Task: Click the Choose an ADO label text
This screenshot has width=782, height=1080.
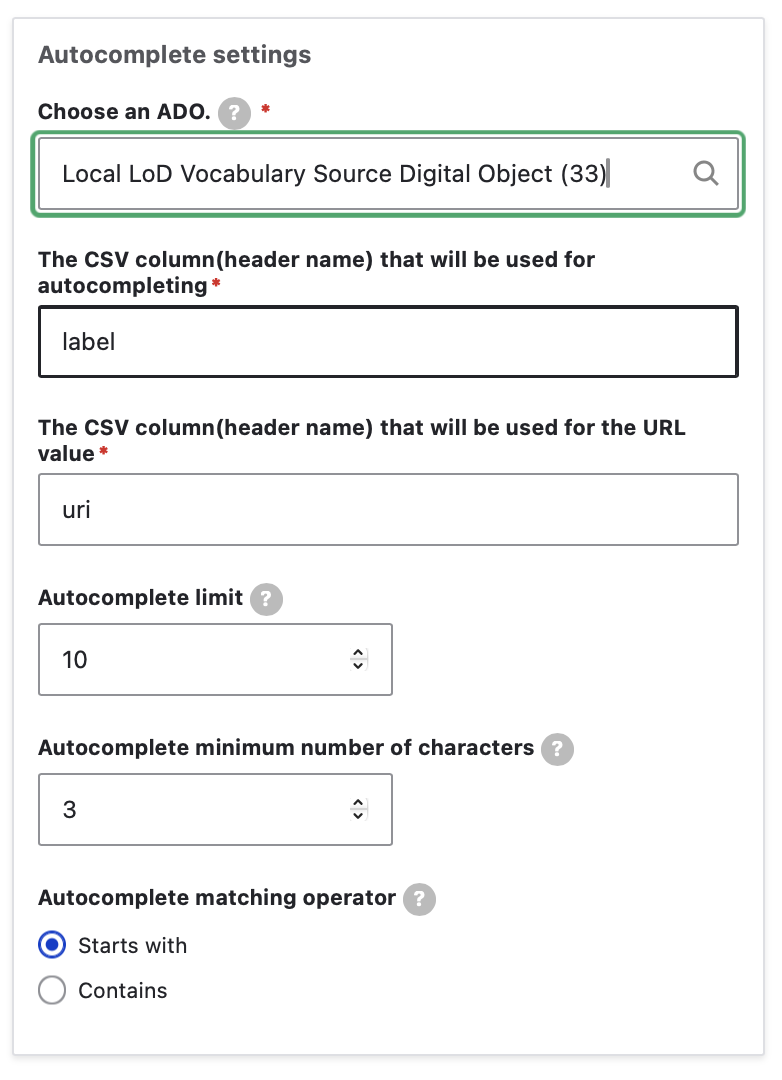Action: [x=124, y=112]
